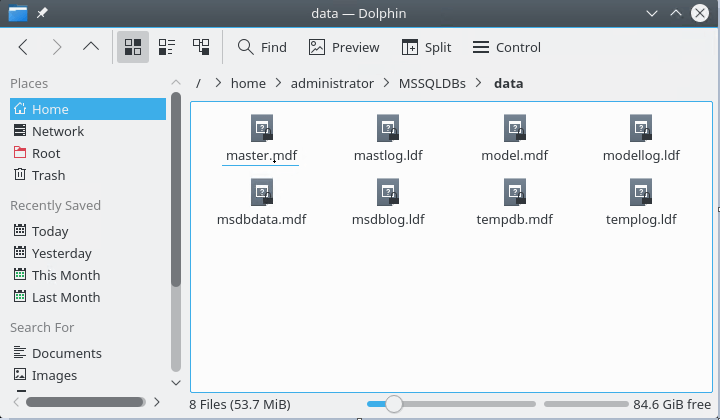Open Trash in the Places panel
The image size is (720, 420).
[48, 175]
